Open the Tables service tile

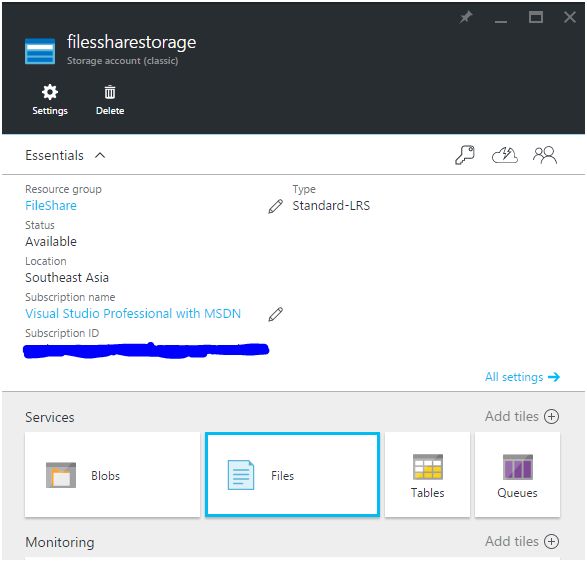[427, 475]
